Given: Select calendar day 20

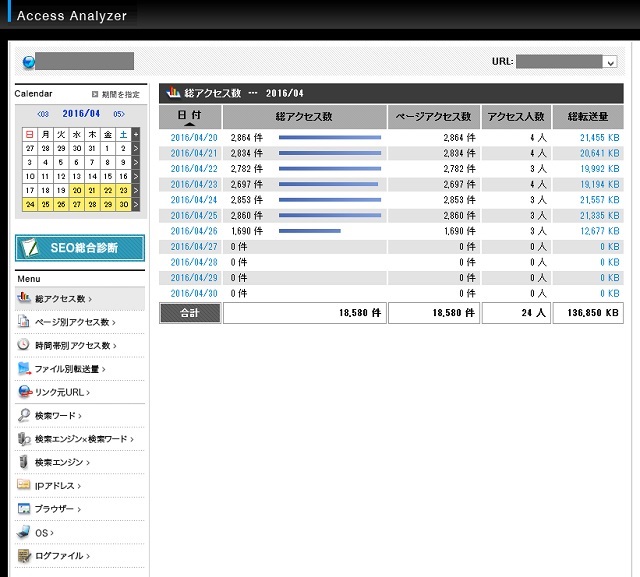Looking at the screenshot, I should [x=77, y=190].
